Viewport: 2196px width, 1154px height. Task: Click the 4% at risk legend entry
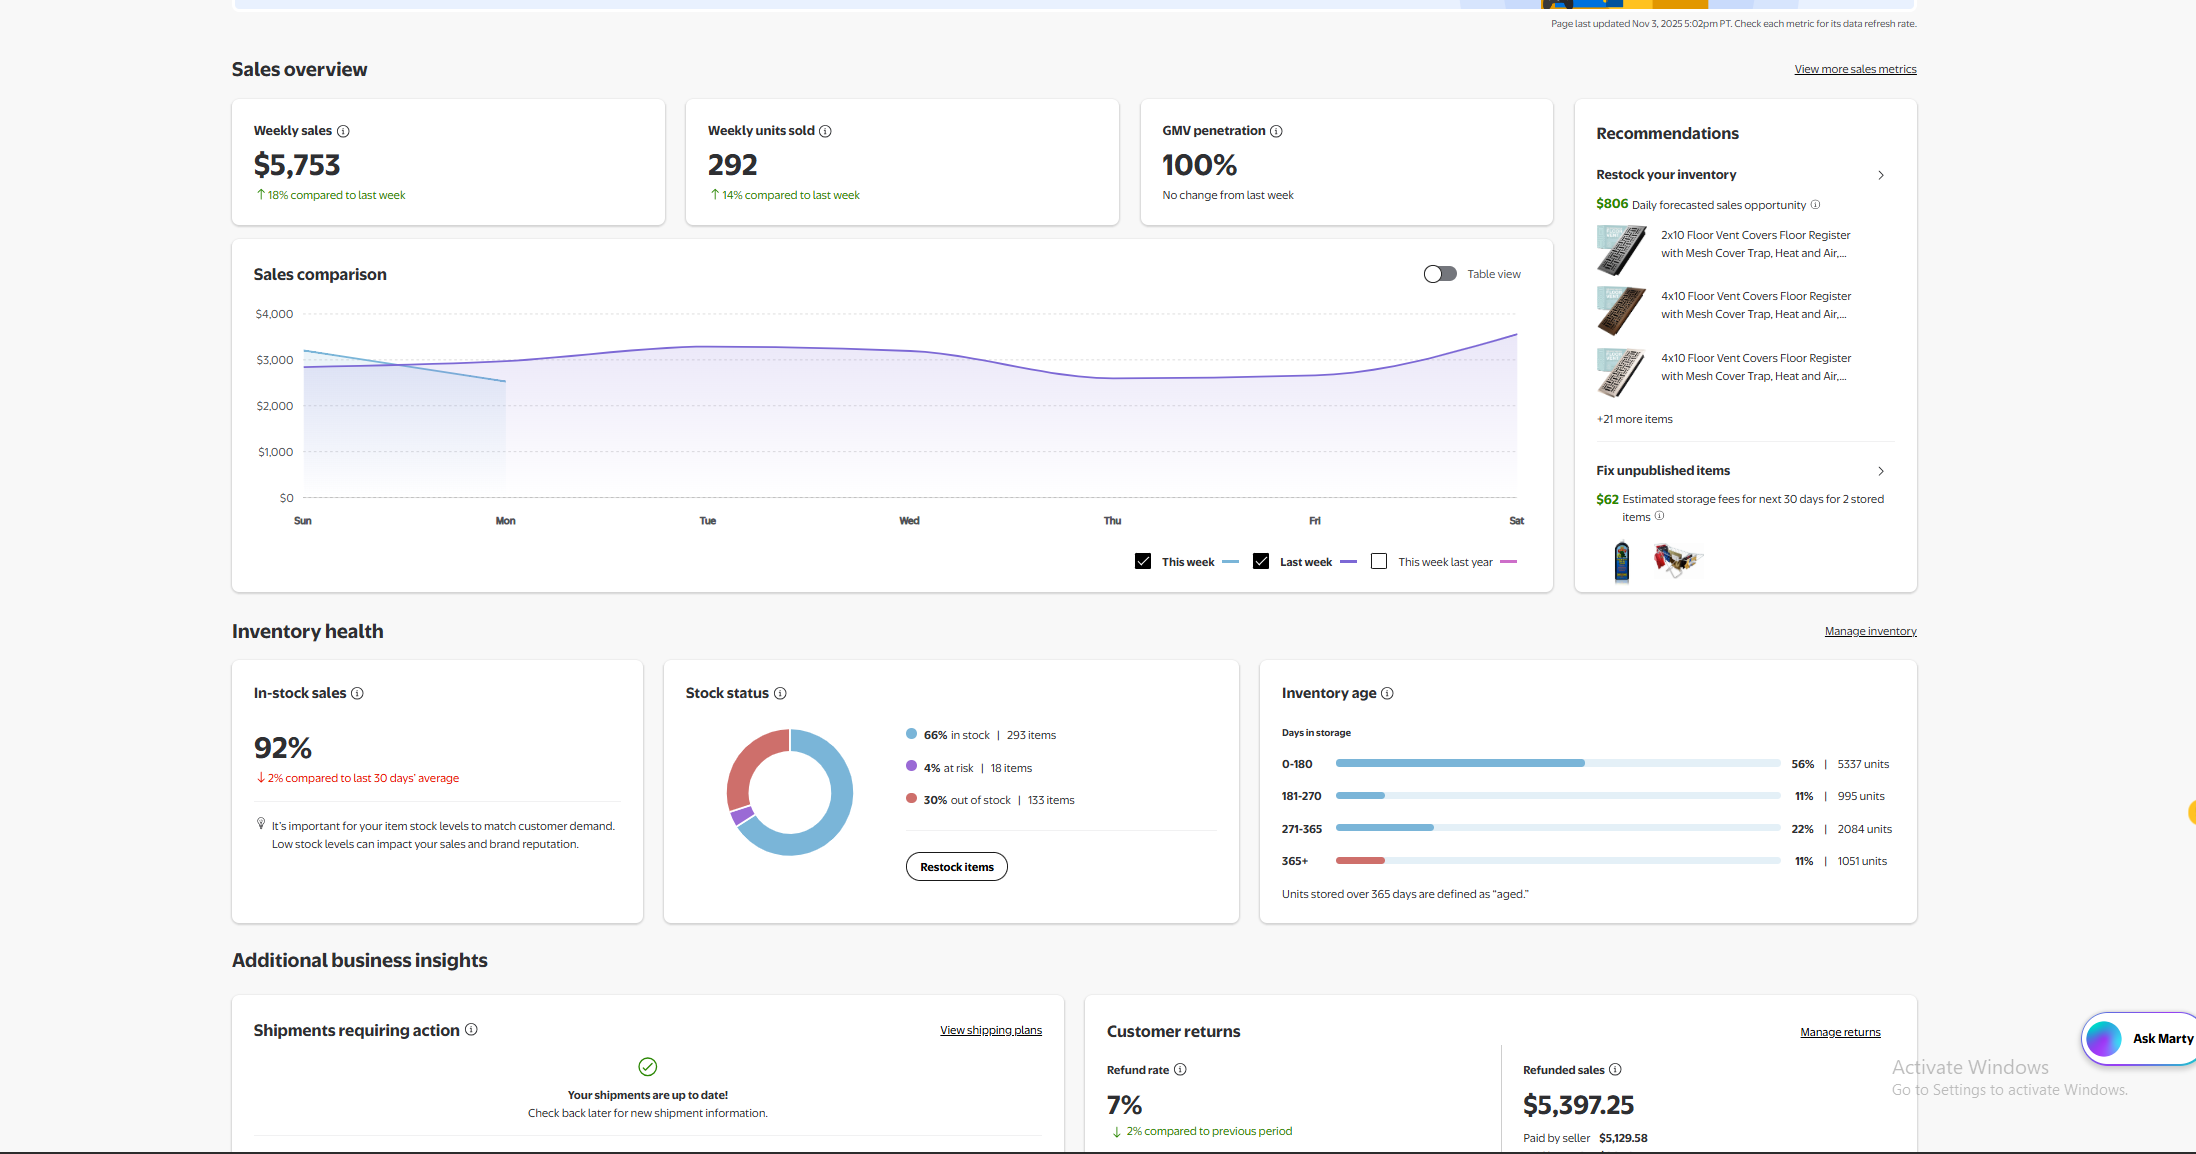point(969,768)
